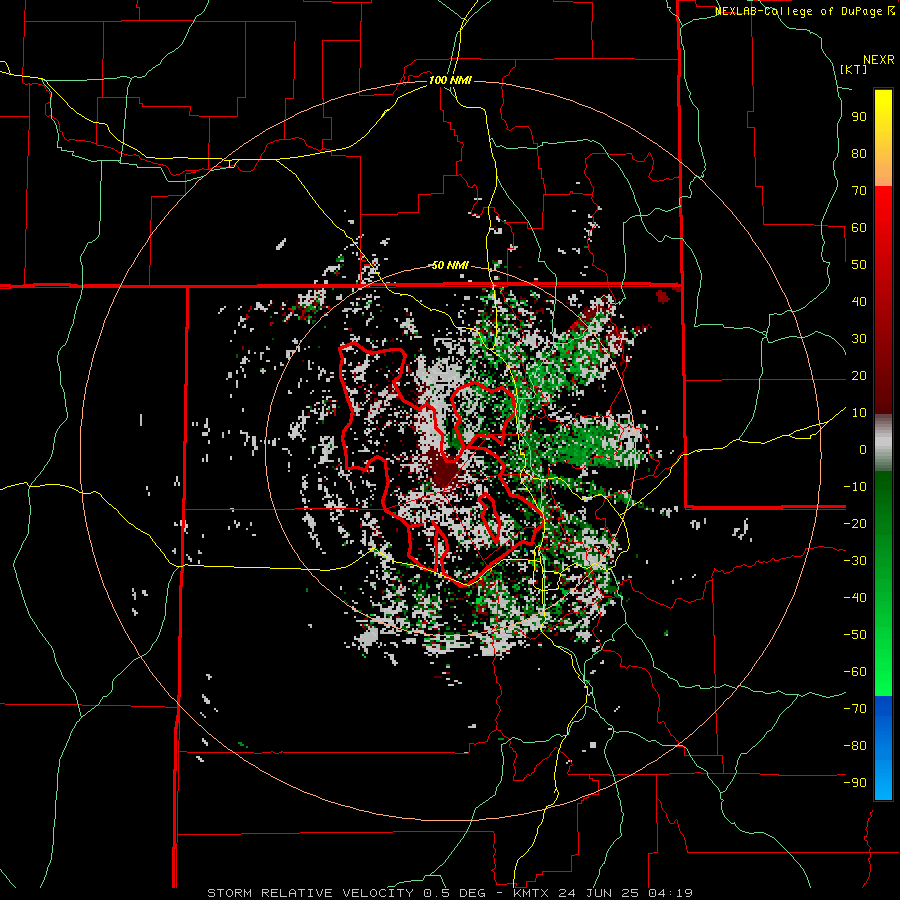Click the -80 value on velocity scale
Screen dimensions: 900x900
pyautogui.click(x=855, y=746)
